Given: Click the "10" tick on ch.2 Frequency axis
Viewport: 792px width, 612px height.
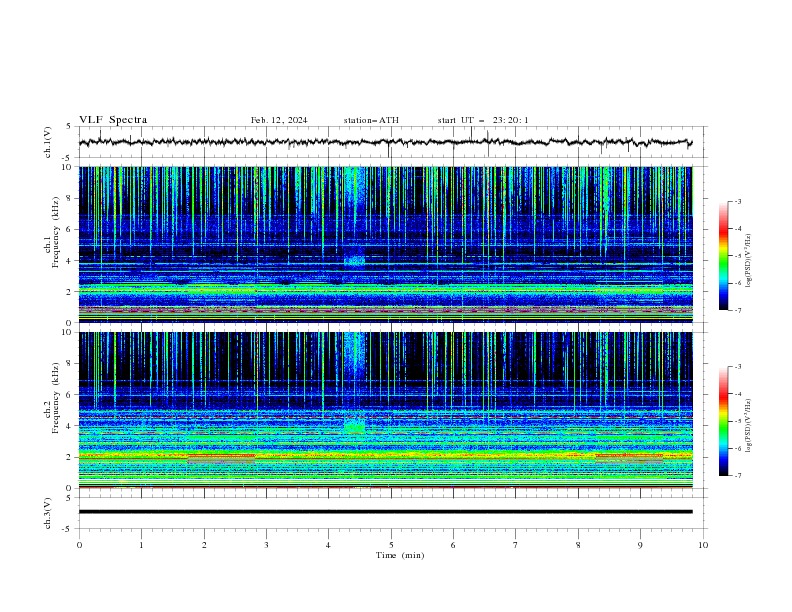Looking at the screenshot, I should click(68, 332).
